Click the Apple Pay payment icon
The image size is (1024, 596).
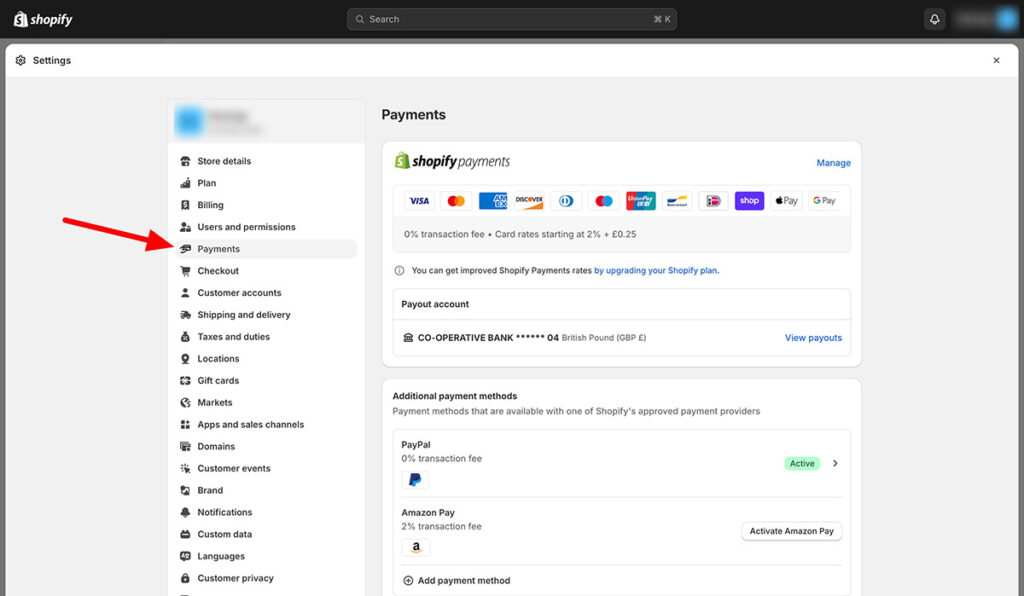click(786, 201)
